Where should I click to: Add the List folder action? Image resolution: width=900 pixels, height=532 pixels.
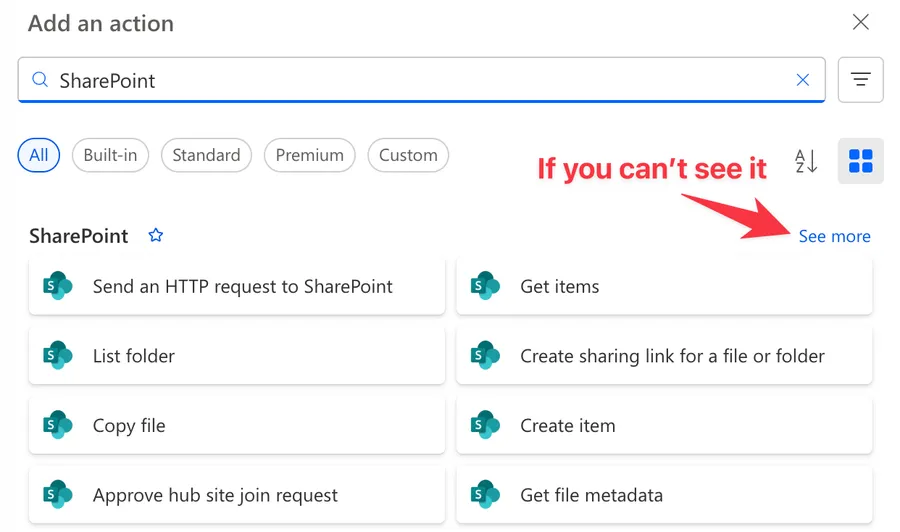pos(134,356)
